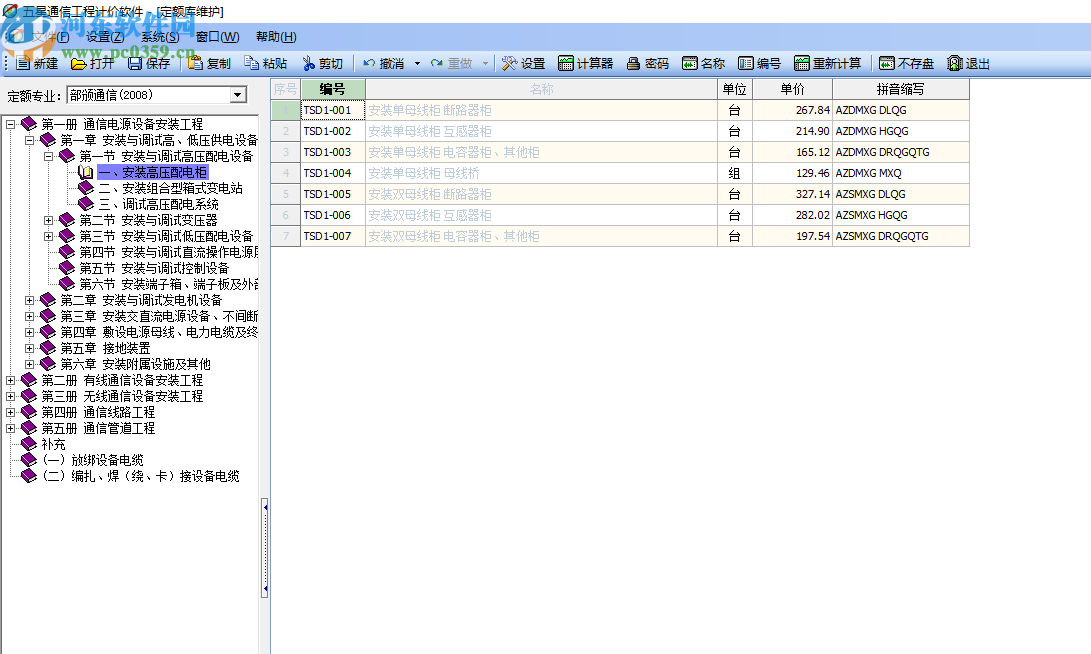This screenshot has height=654, width=1091.
Task: Undo with the 撤消 toolbar icon
Action: (369, 63)
